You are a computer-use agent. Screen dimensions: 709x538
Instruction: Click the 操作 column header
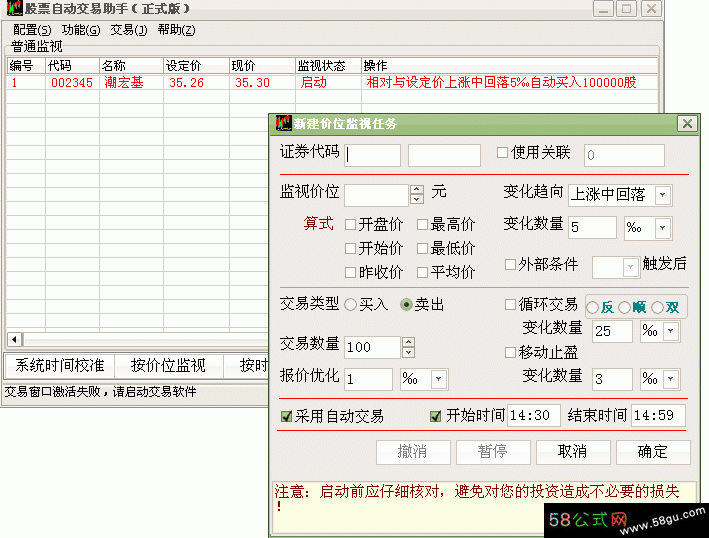tap(509, 66)
